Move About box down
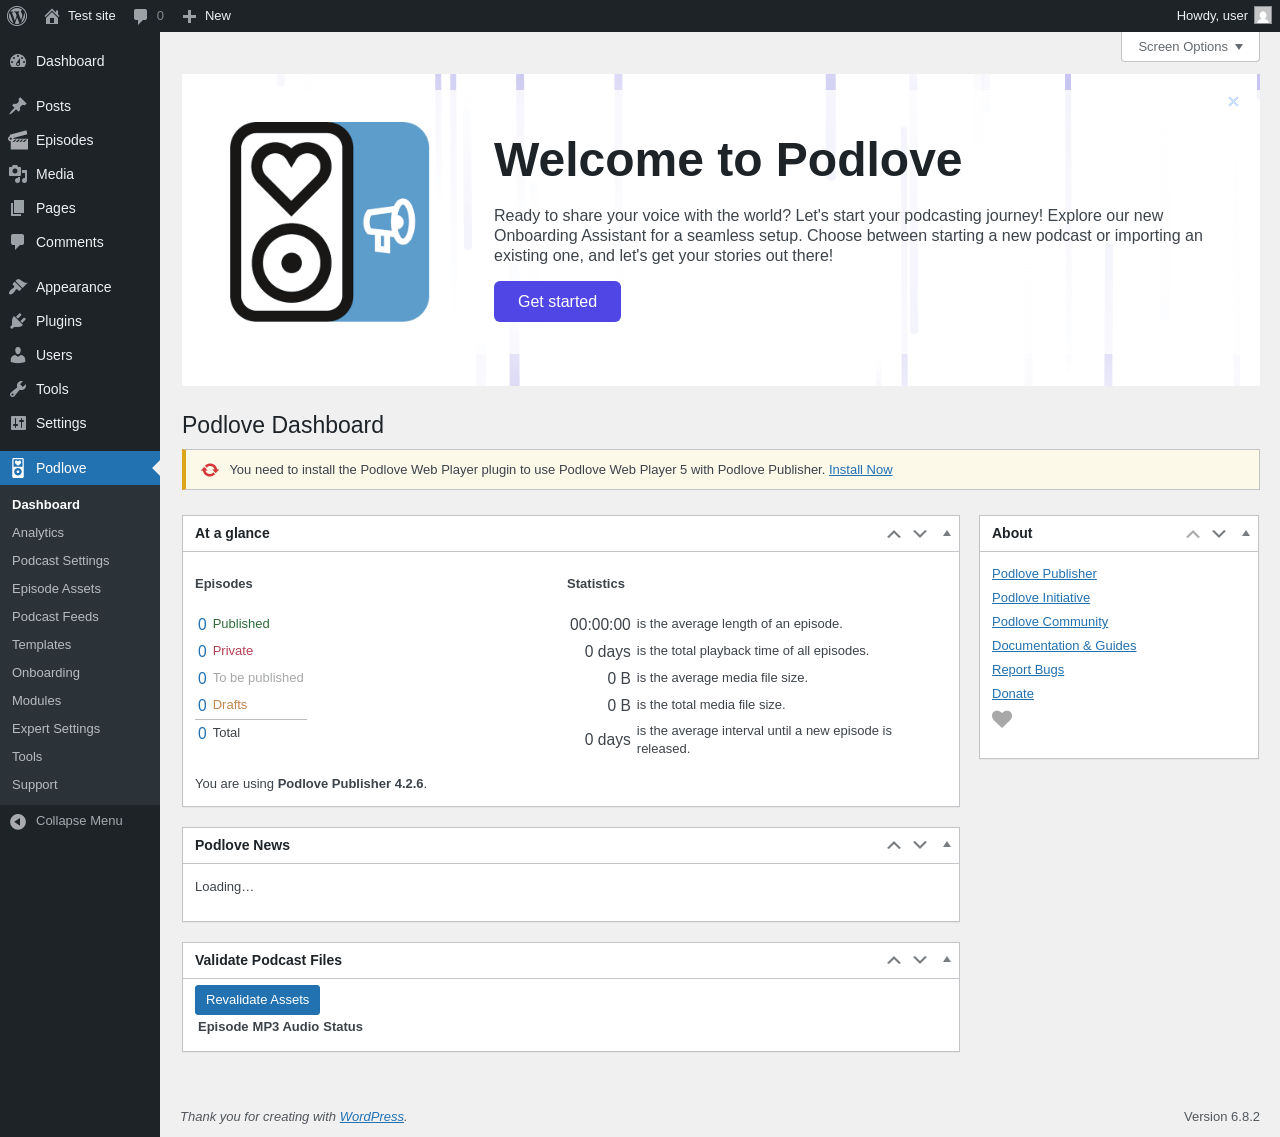 (x=1219, y=534)
